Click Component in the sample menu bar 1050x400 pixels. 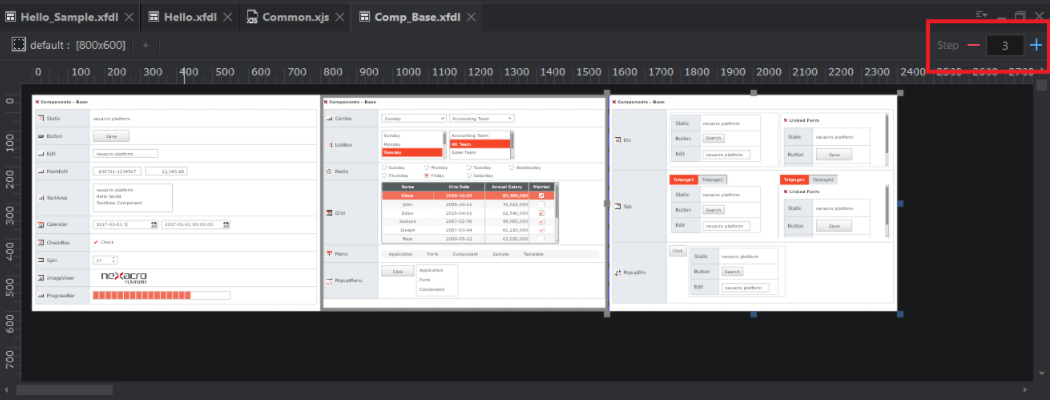465,255
